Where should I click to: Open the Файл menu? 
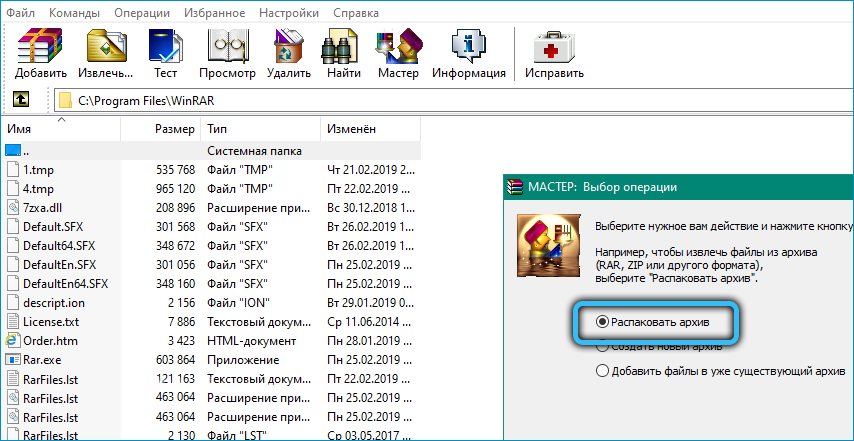pos(21,13)
